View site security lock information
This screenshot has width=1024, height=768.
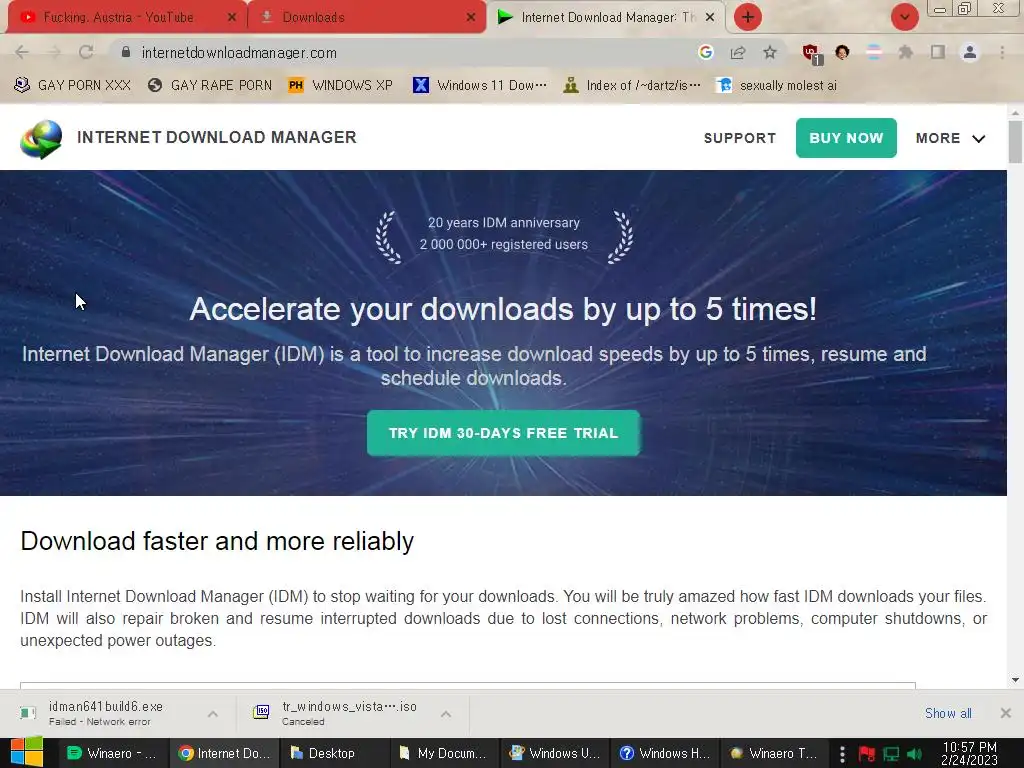click(x=126, y=52)
